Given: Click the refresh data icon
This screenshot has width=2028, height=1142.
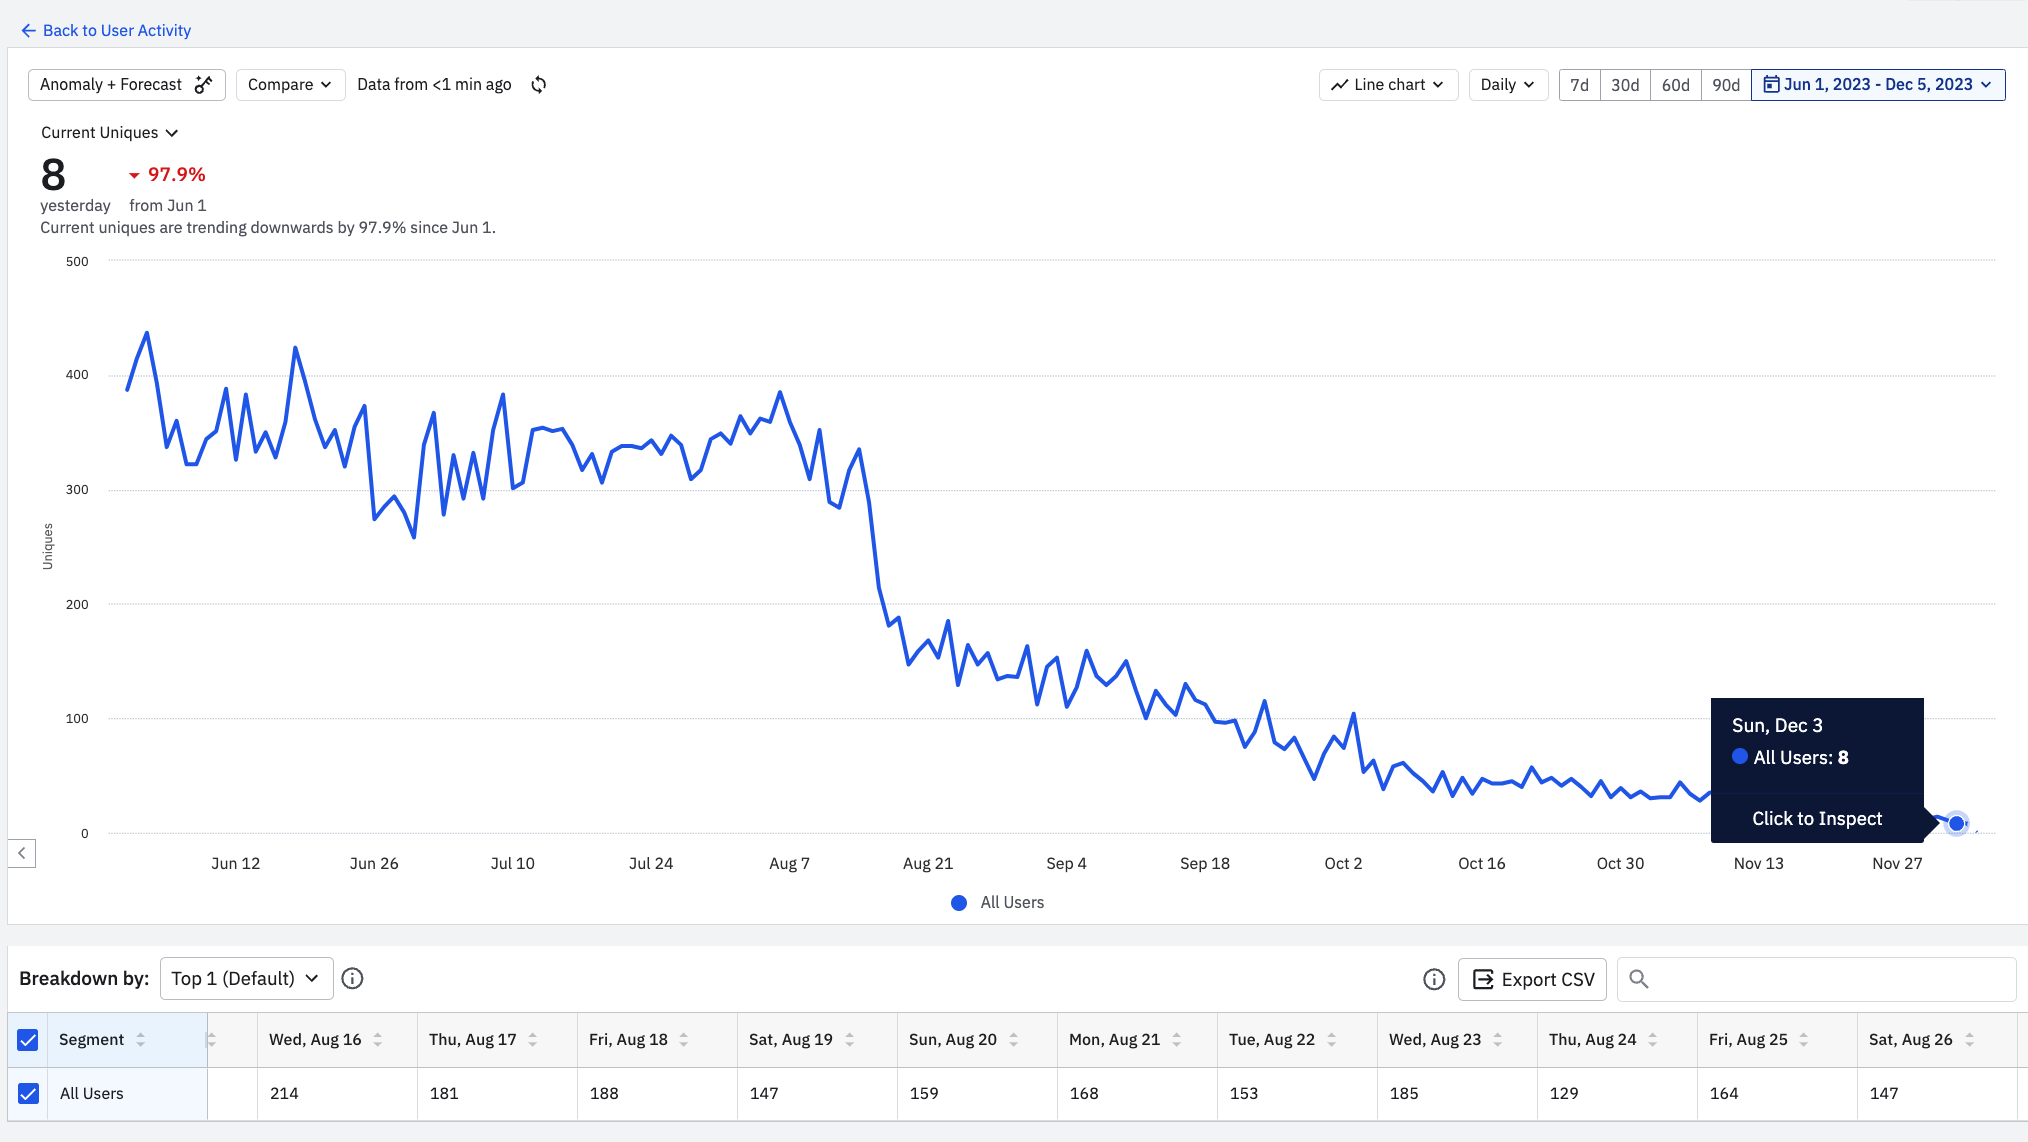Looking at the screenshot, I should coord(539,85).
